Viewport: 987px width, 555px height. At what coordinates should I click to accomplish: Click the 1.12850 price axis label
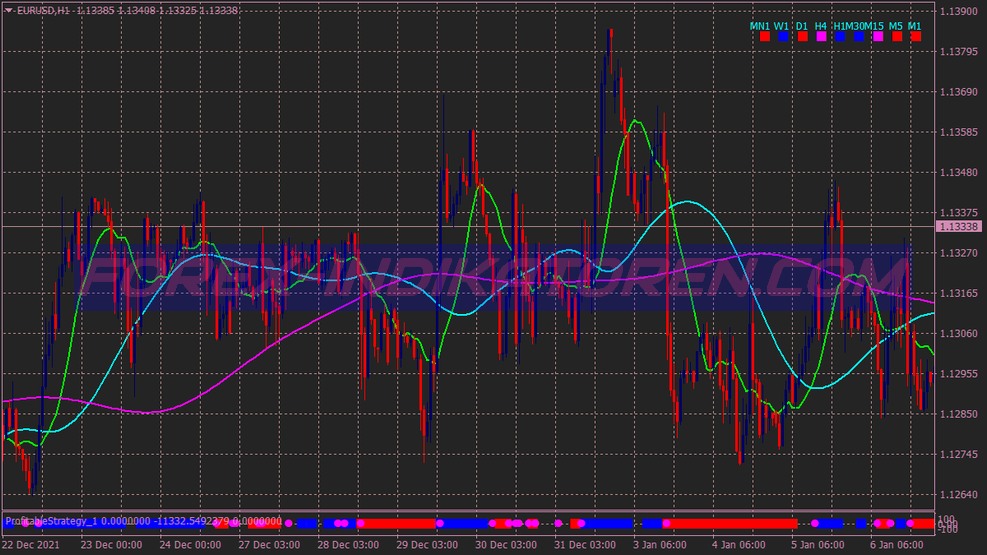959,414
